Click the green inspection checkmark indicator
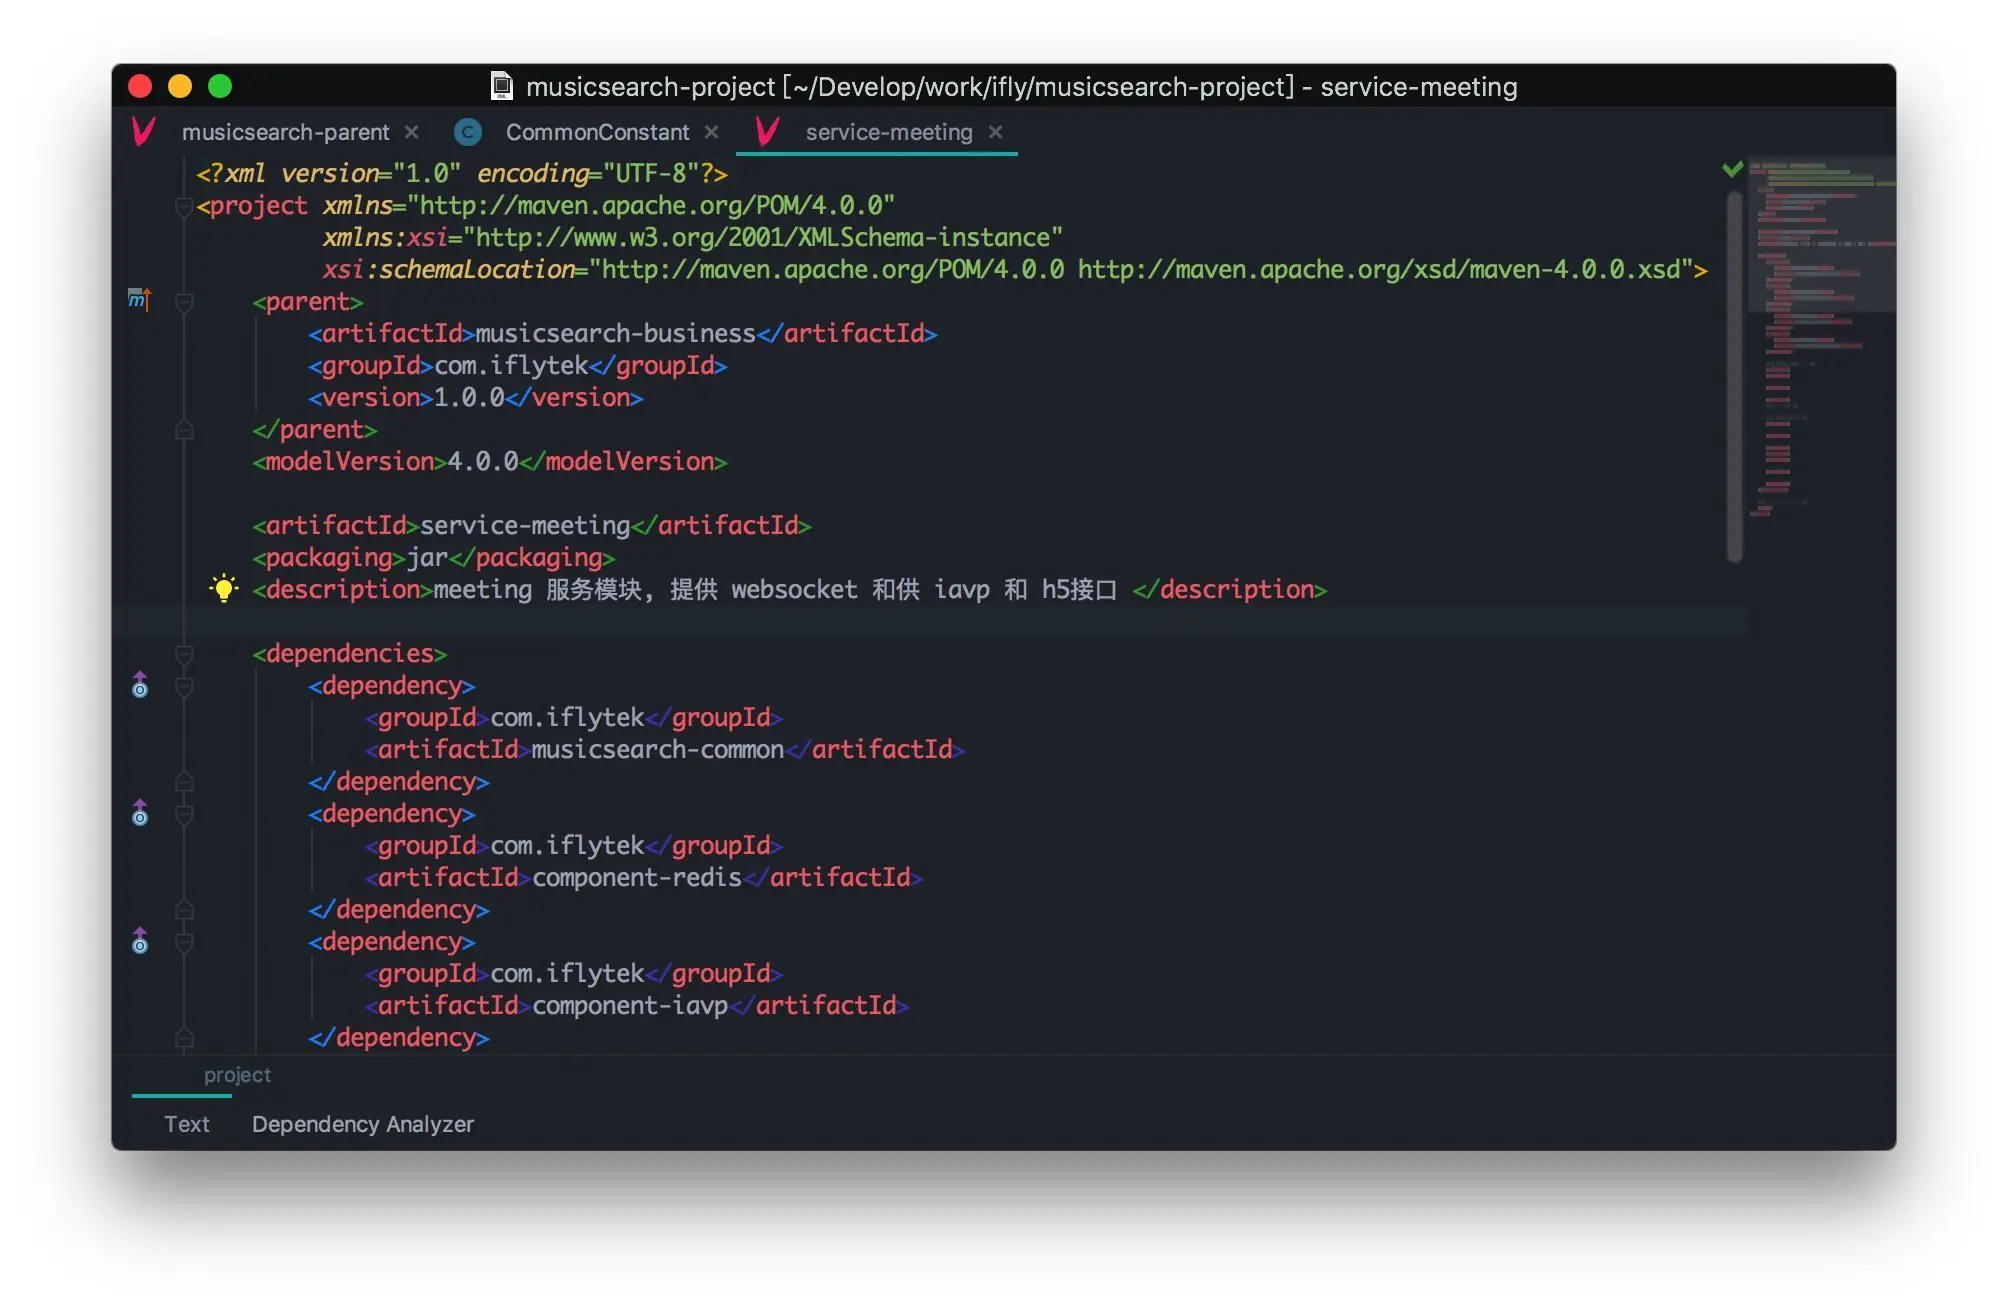 [x=1733, y=169]
